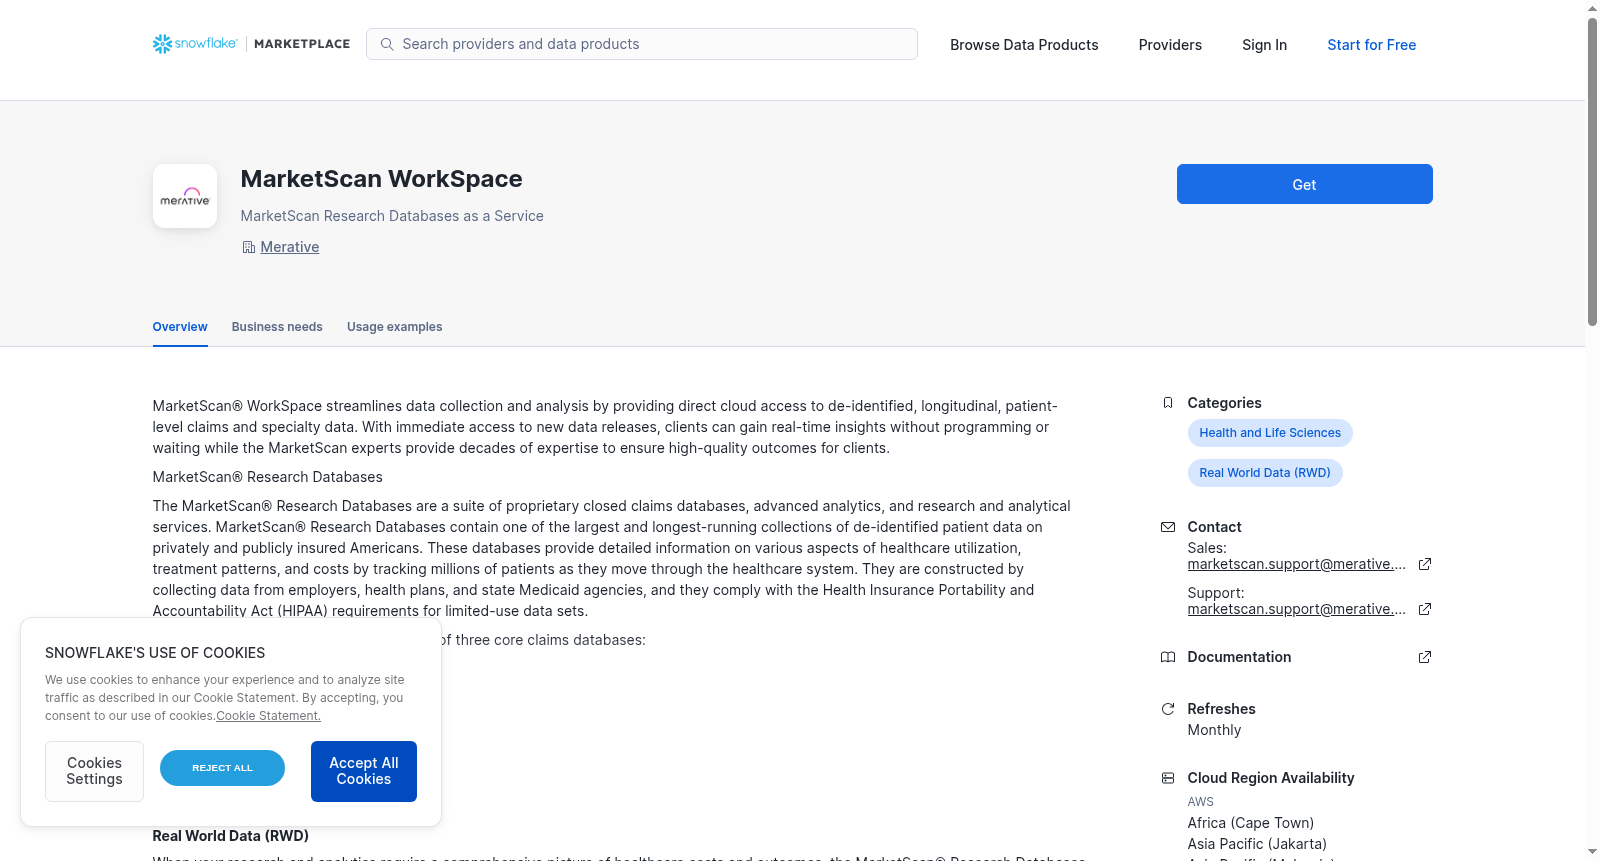Click 'Asia Pacific (Jakarta)' region text
1600x861 pixels.
[x=1257, y=844]
